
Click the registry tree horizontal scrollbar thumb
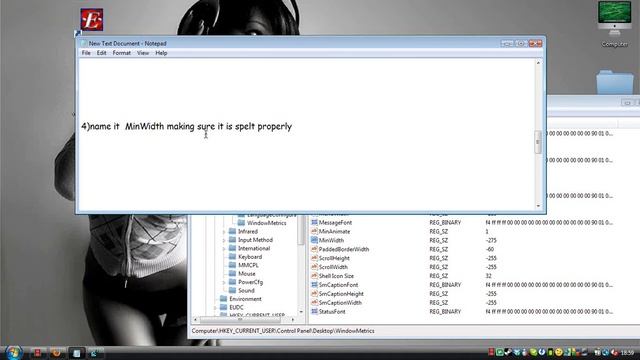[x=240, y=320]
